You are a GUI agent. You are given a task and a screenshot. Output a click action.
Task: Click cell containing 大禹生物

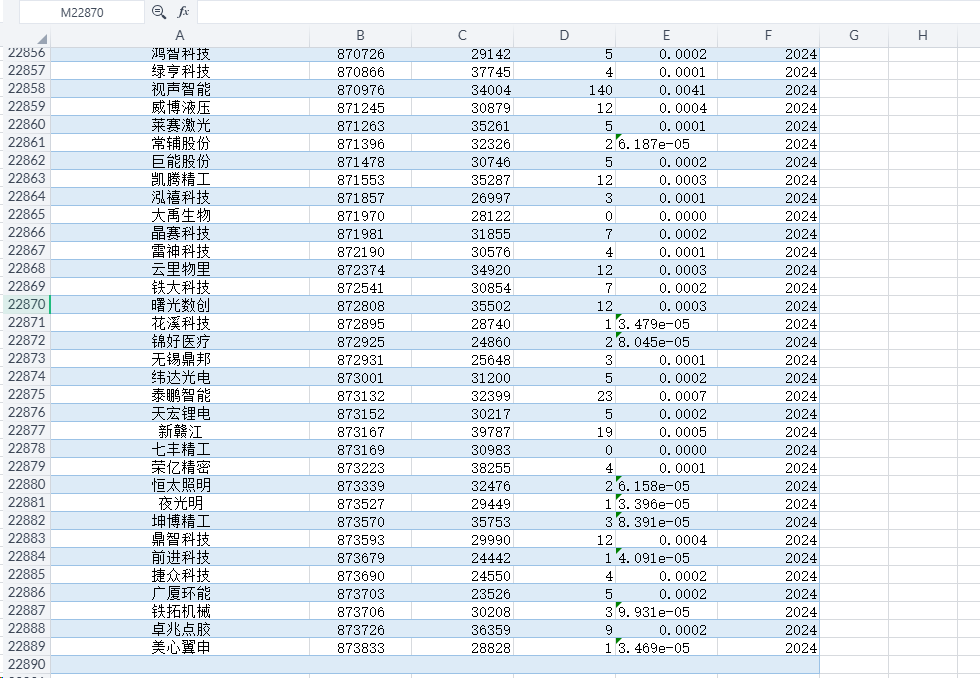click(x=180, y=215)
